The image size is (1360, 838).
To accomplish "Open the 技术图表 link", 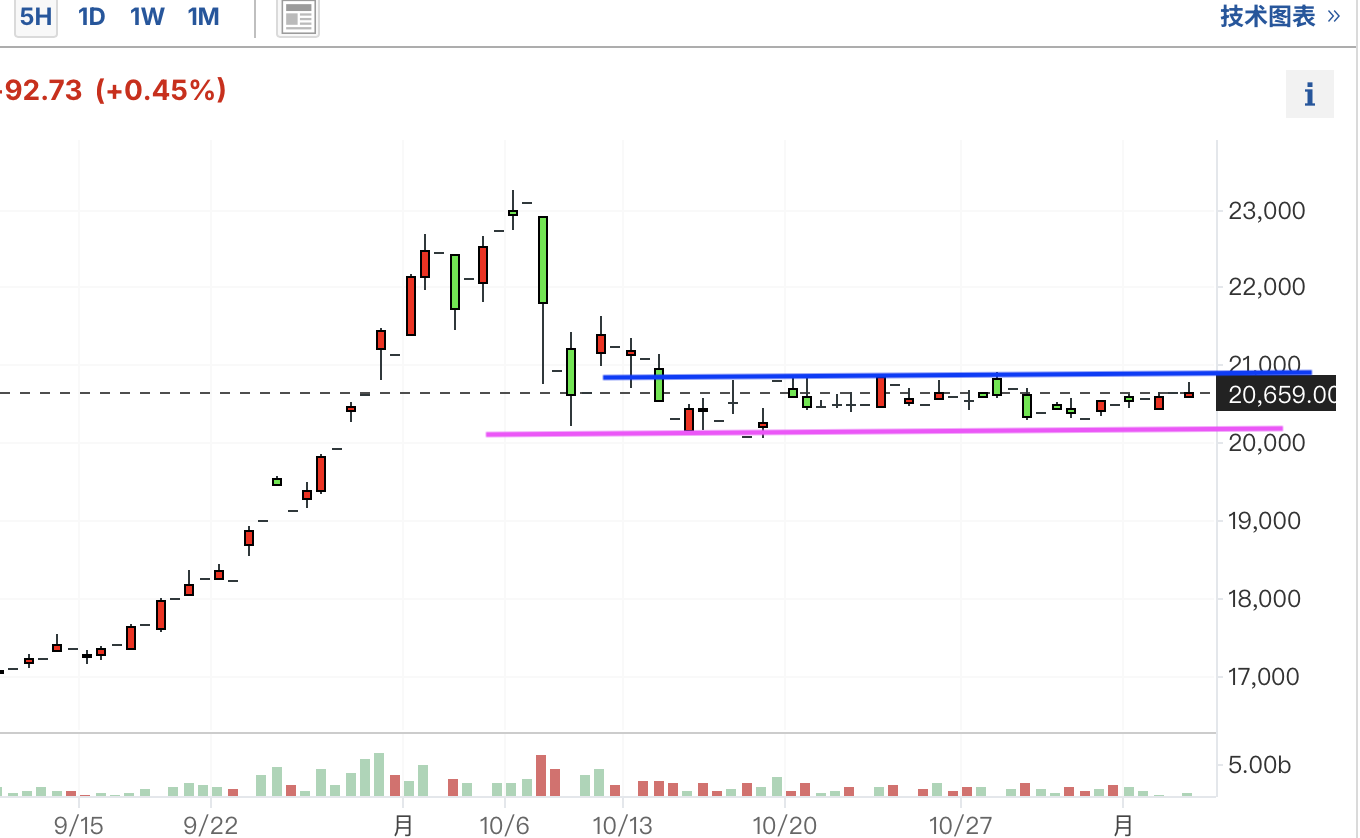I will pyautogui.click(x=1280, y=16).
